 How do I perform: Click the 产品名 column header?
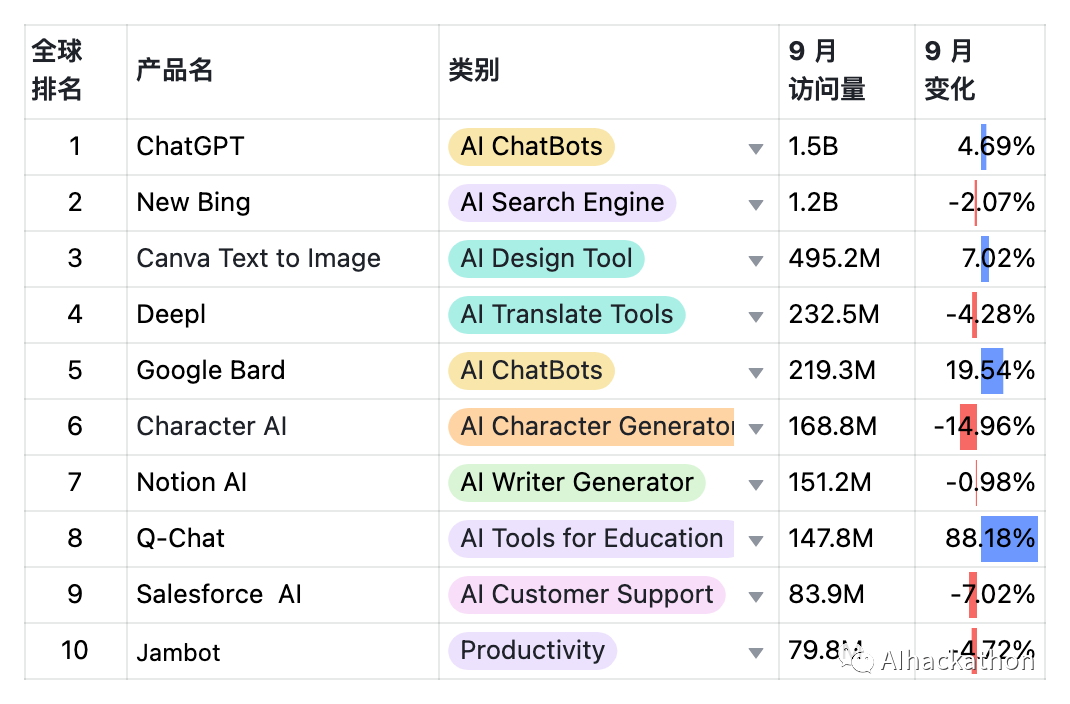click(175, 71)
